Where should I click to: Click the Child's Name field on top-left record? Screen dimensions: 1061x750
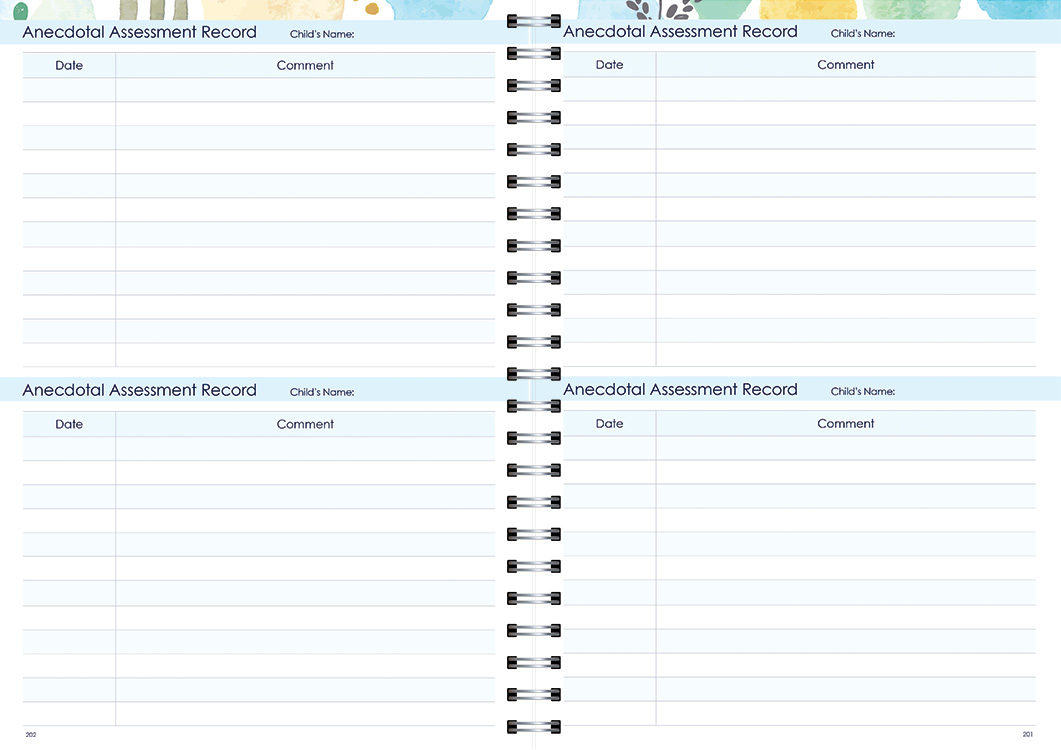[322, 33]
